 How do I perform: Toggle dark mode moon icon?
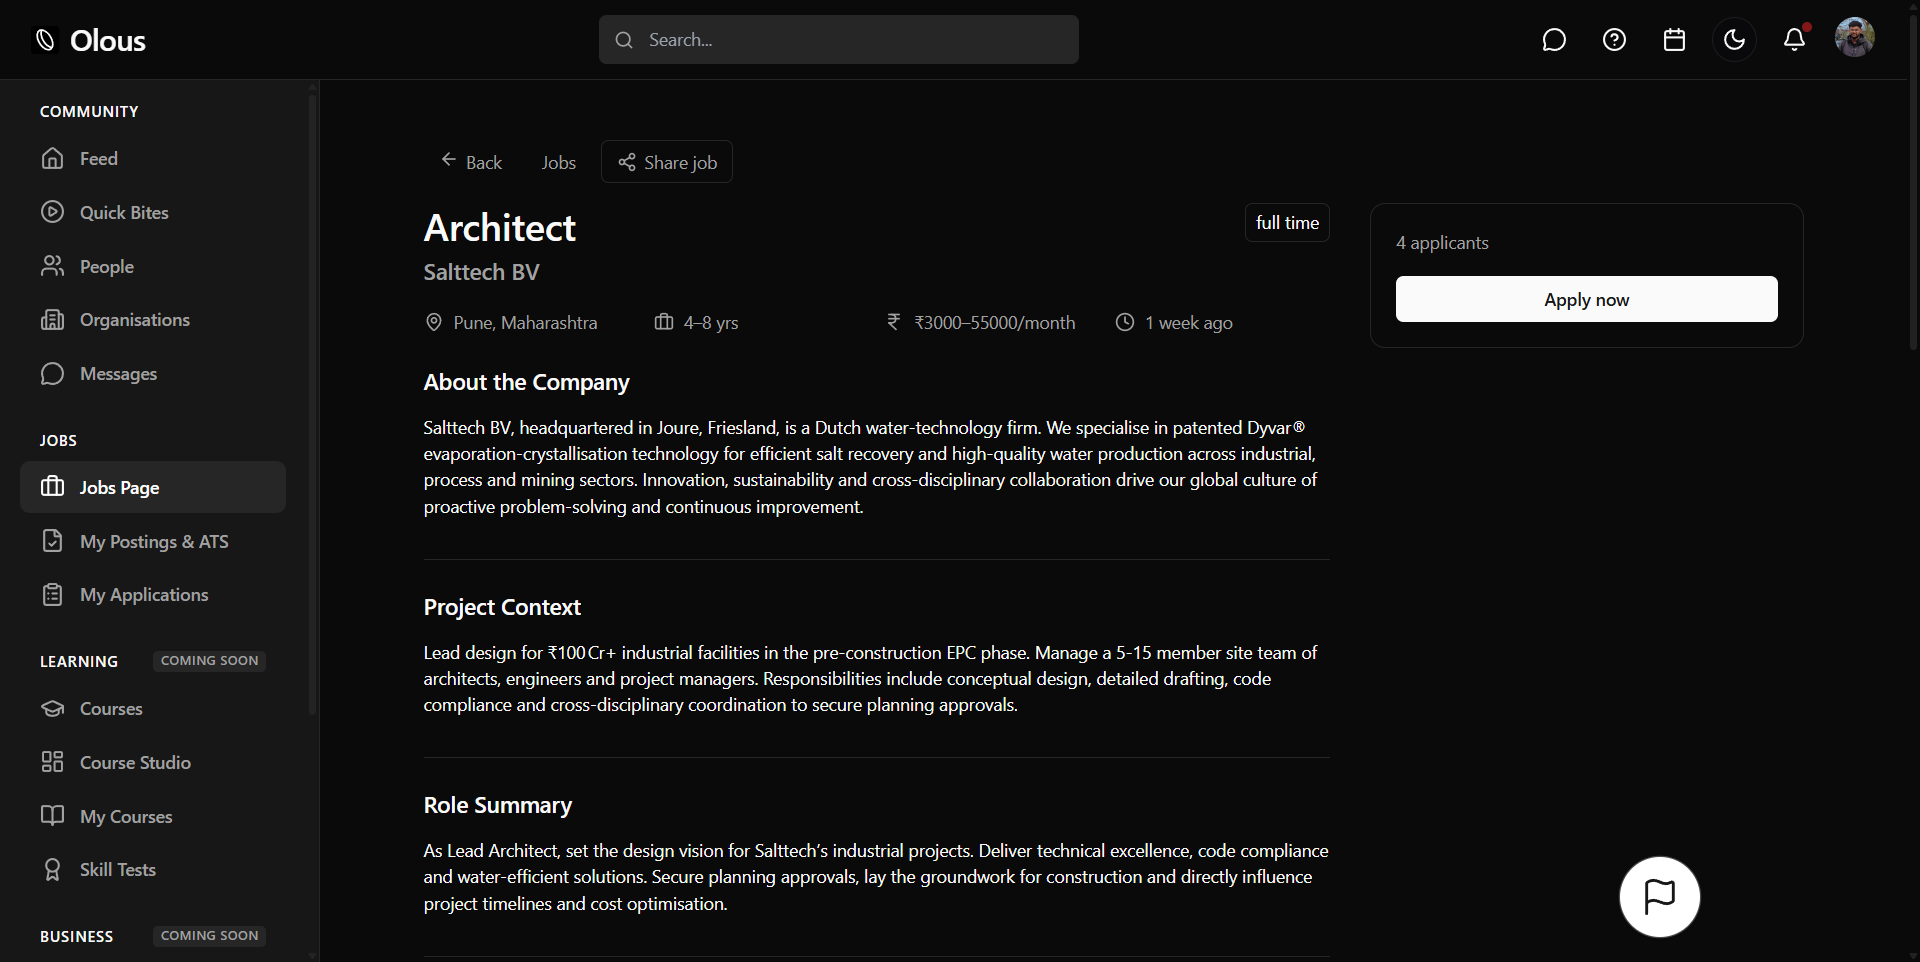click(x=1734, y=40)
